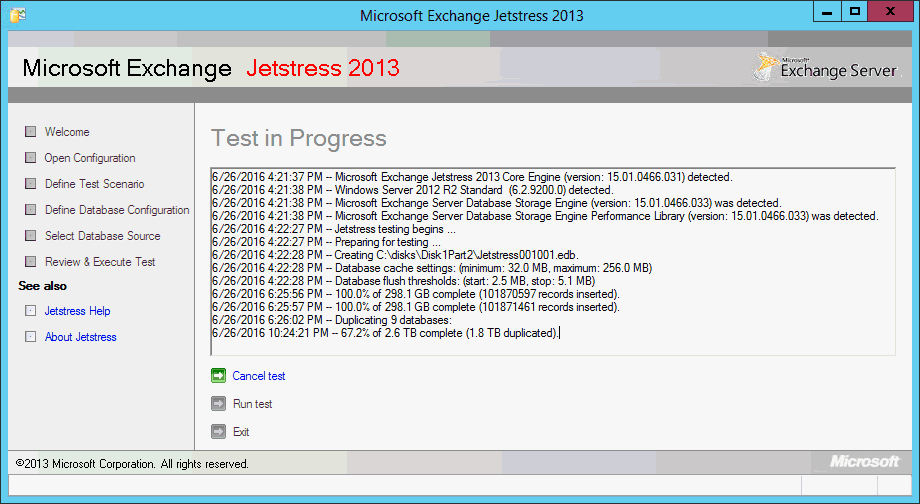Click the bullet icon beside Review & Execute Test

31,262
